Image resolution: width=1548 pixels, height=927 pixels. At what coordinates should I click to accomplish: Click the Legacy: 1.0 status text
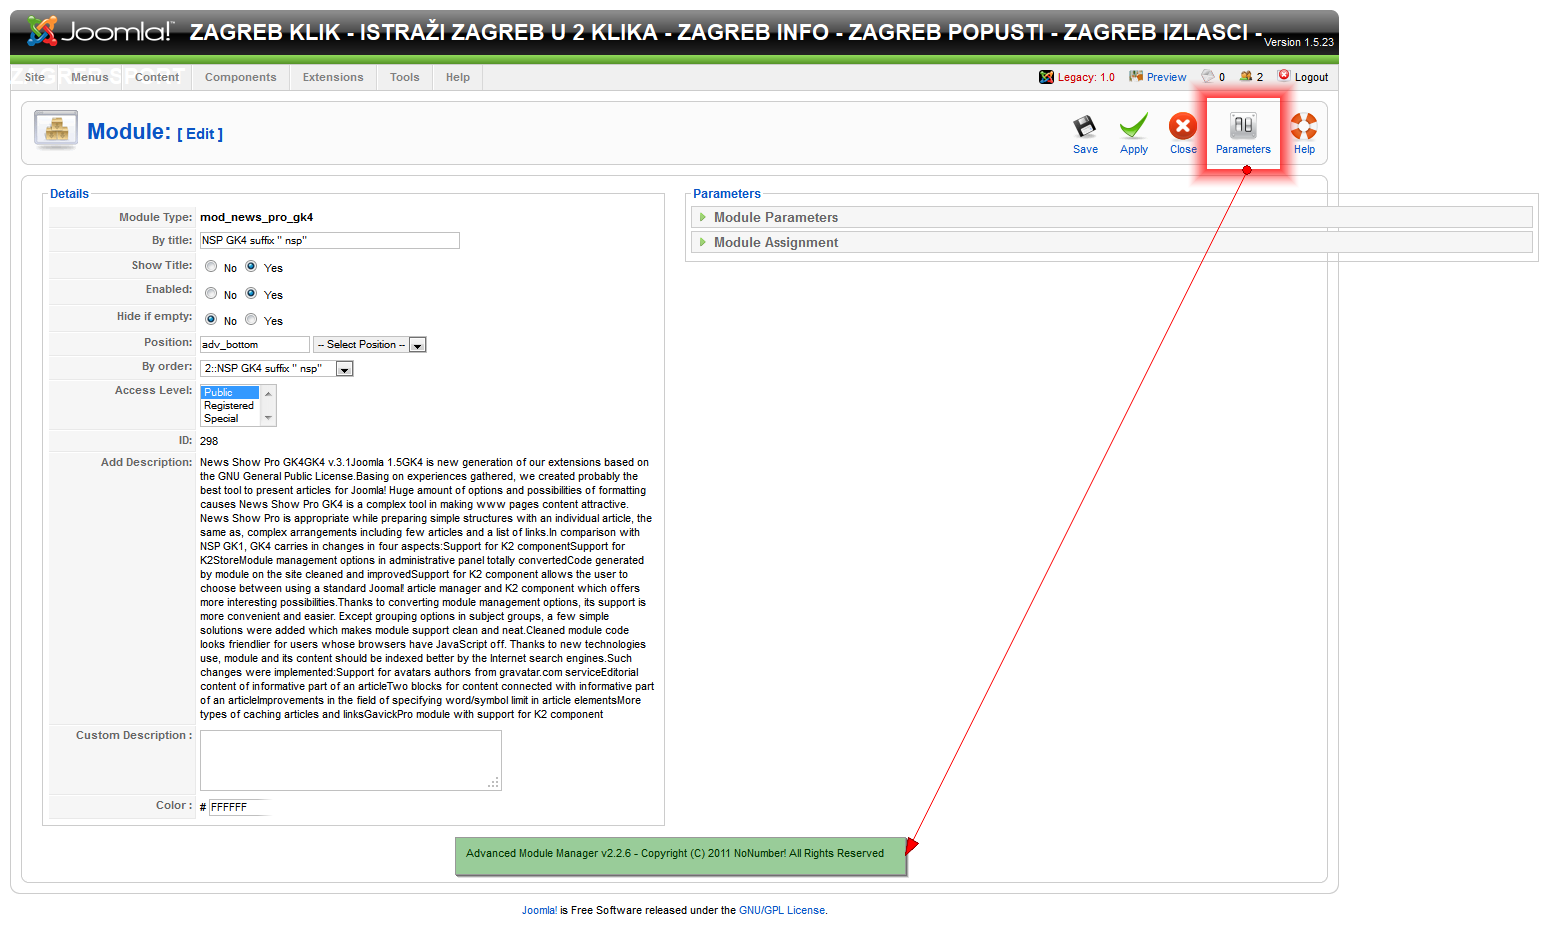[x=1086, y=77]
